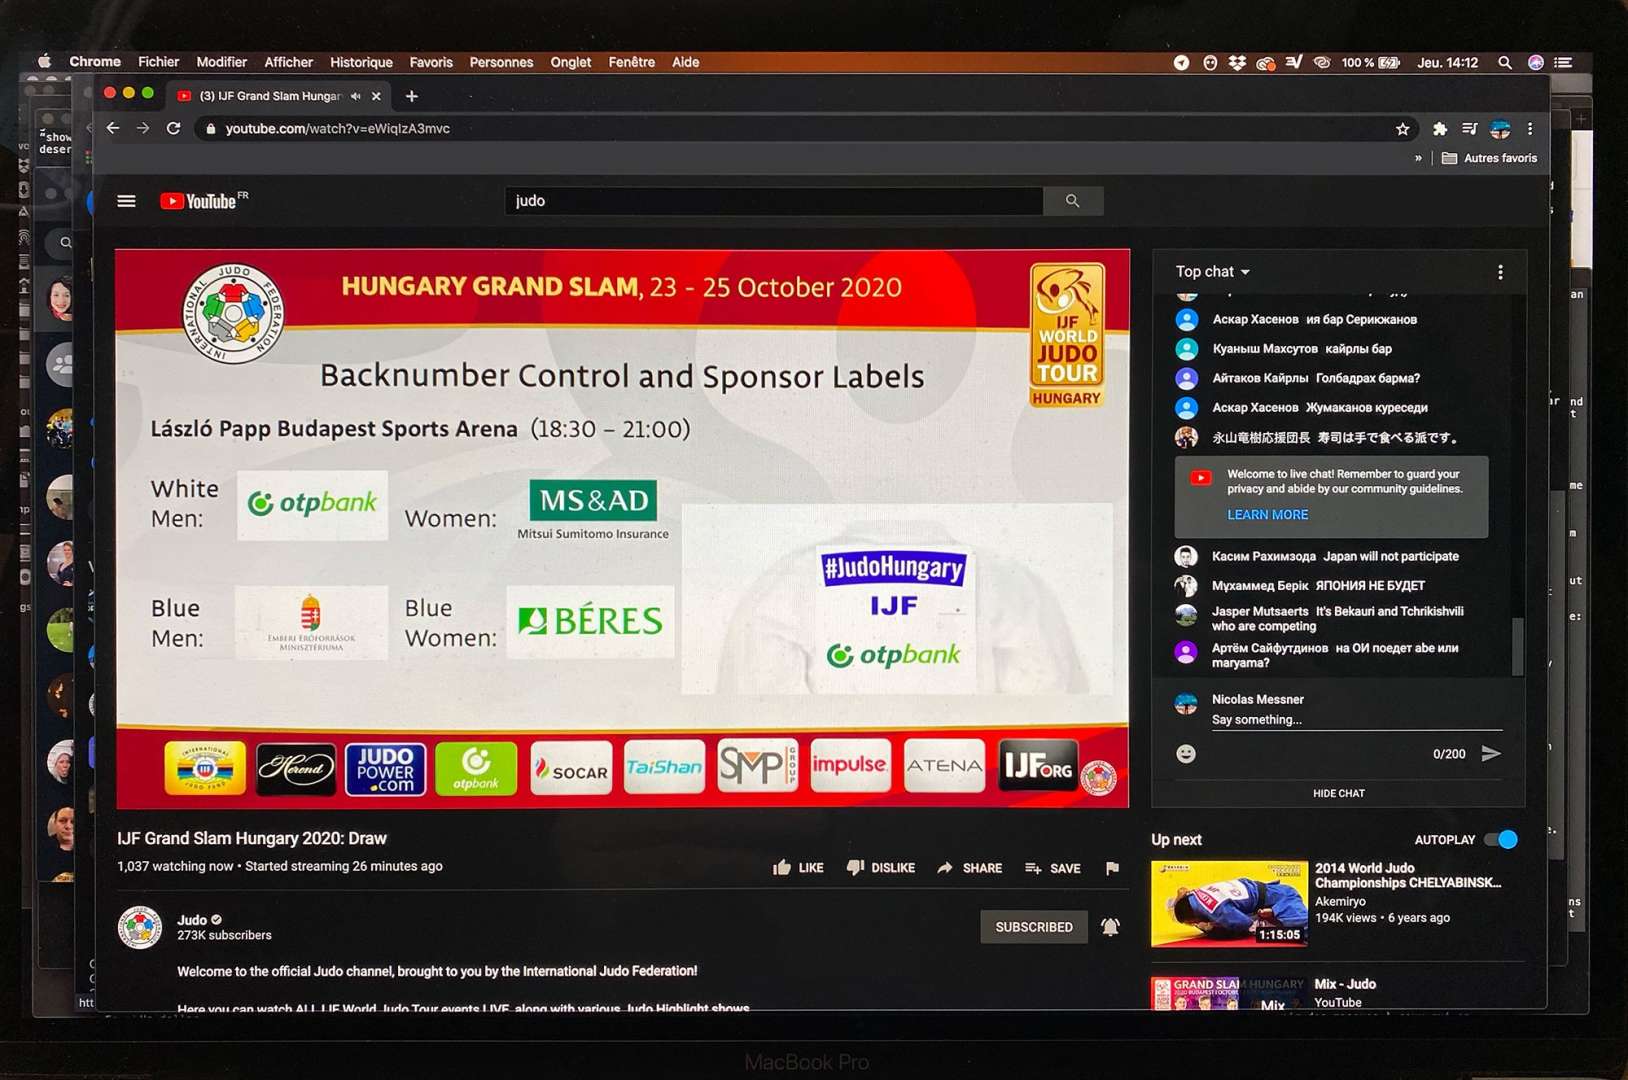The width and height of the screenshot is (1628, 1080).
Task: Go forward with the browser forward arrow
Action: [143, 128]
